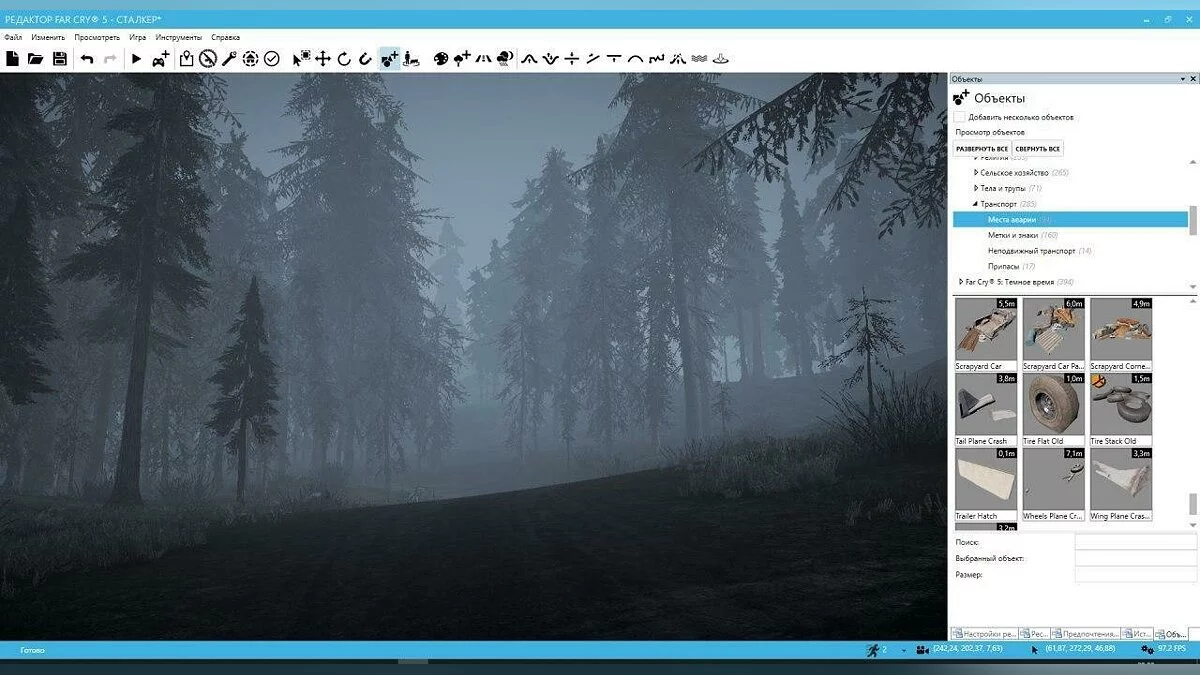Select the Scrapyard Car thumbnail

coord(986,335)
